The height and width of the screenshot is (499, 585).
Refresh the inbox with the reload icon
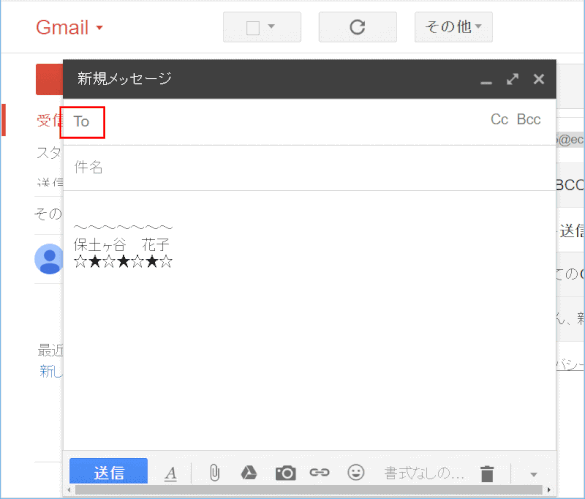tap(357, 27)
